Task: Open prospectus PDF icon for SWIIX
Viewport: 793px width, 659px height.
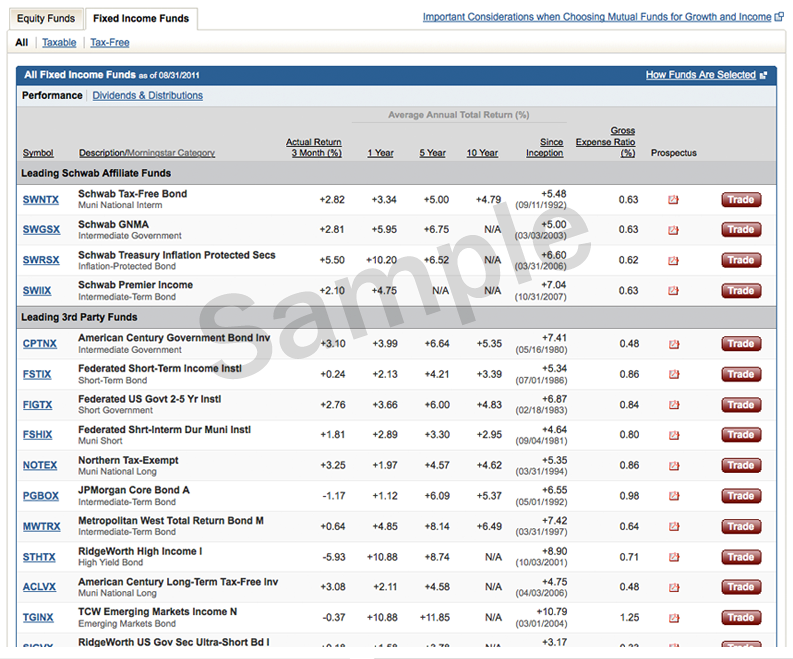Action: coord(673,291)
